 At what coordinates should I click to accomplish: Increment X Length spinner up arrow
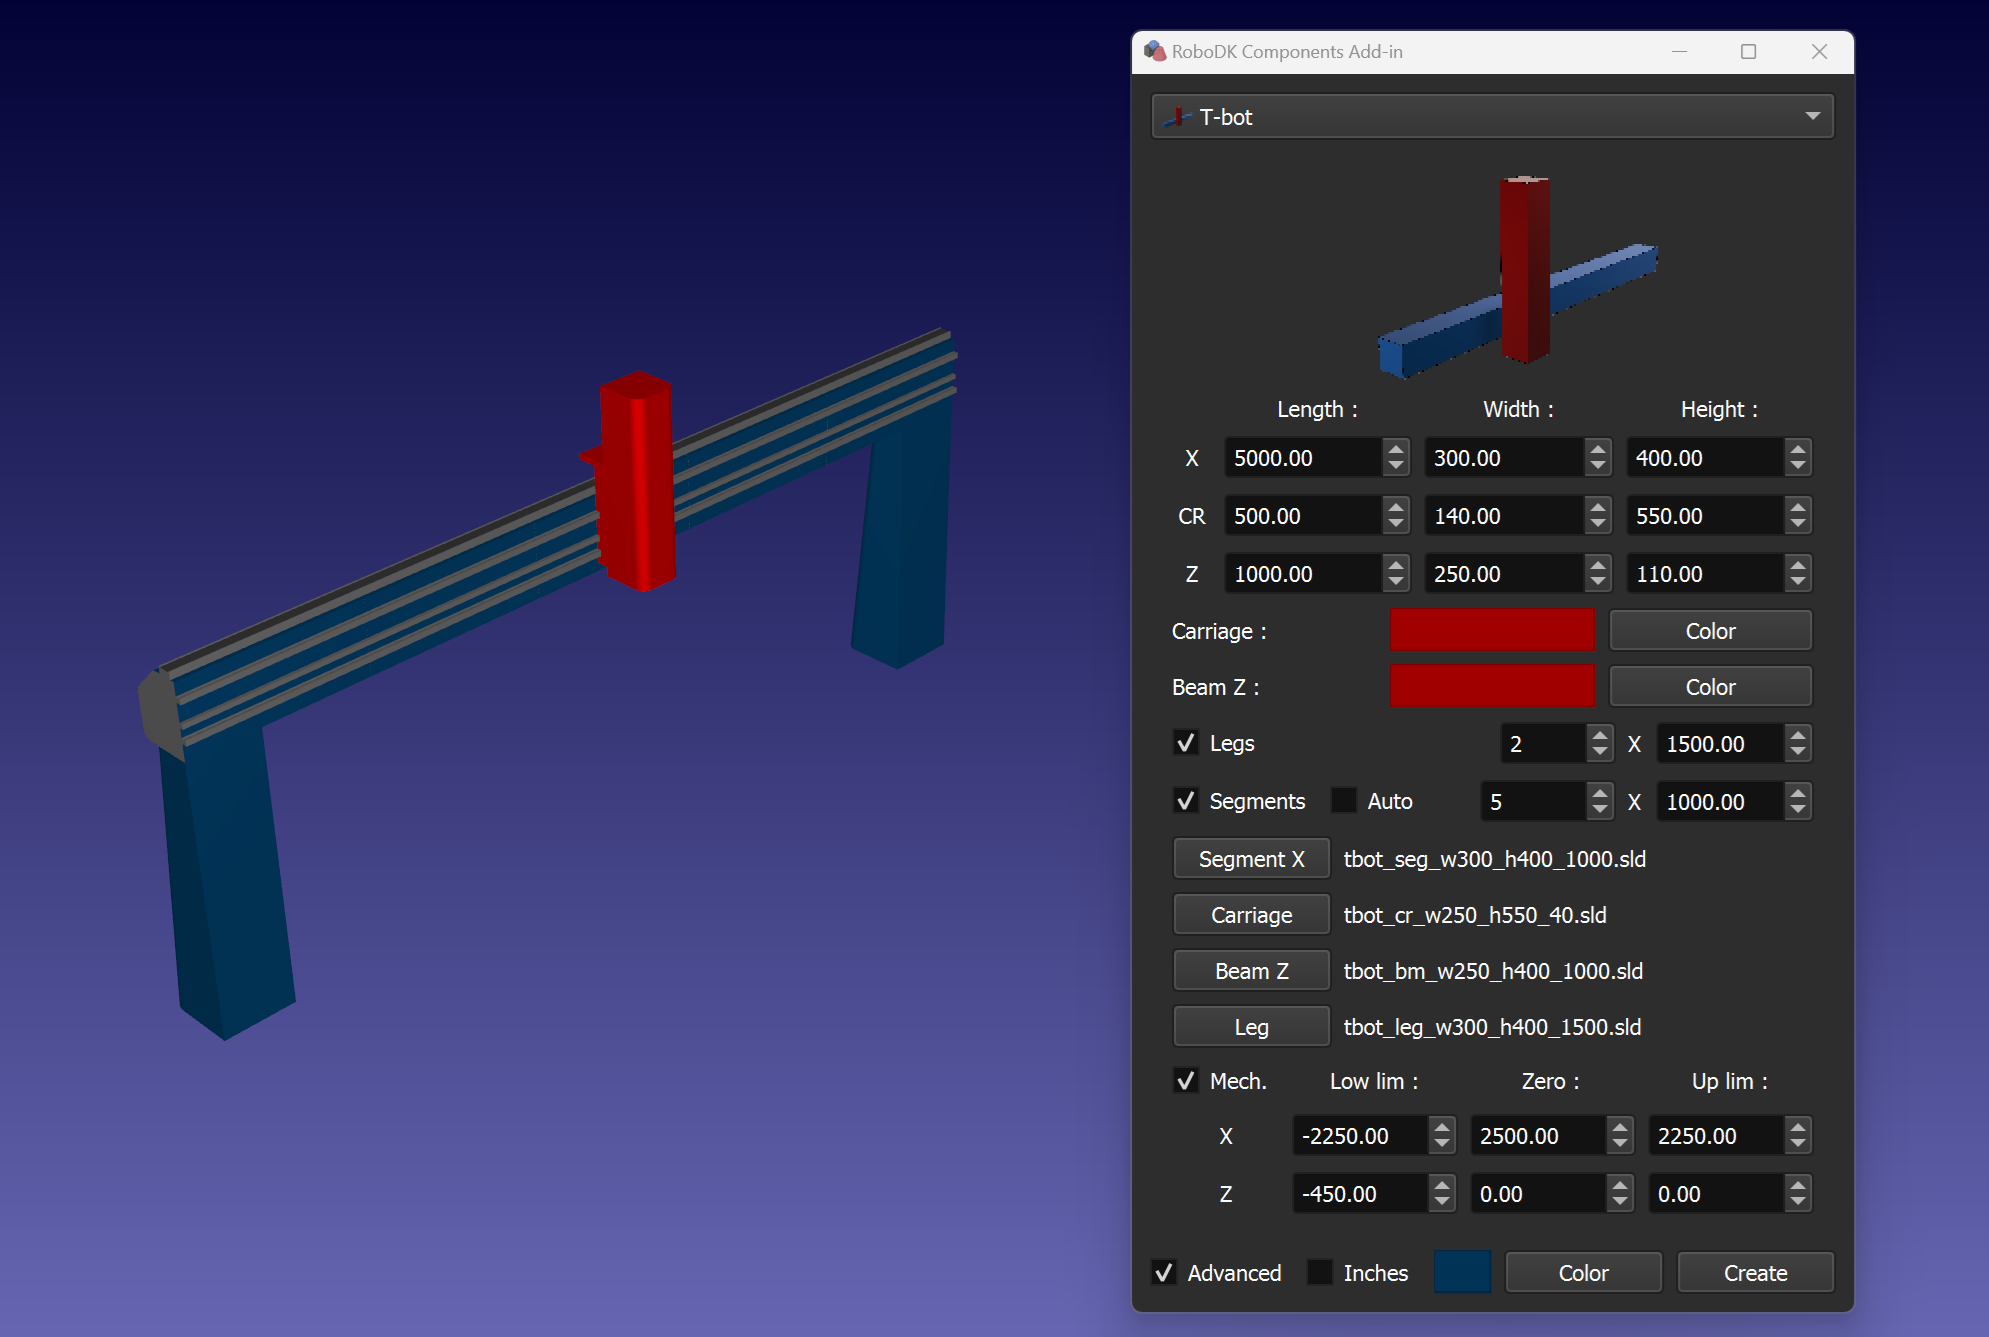click(x=1396, y=449)
